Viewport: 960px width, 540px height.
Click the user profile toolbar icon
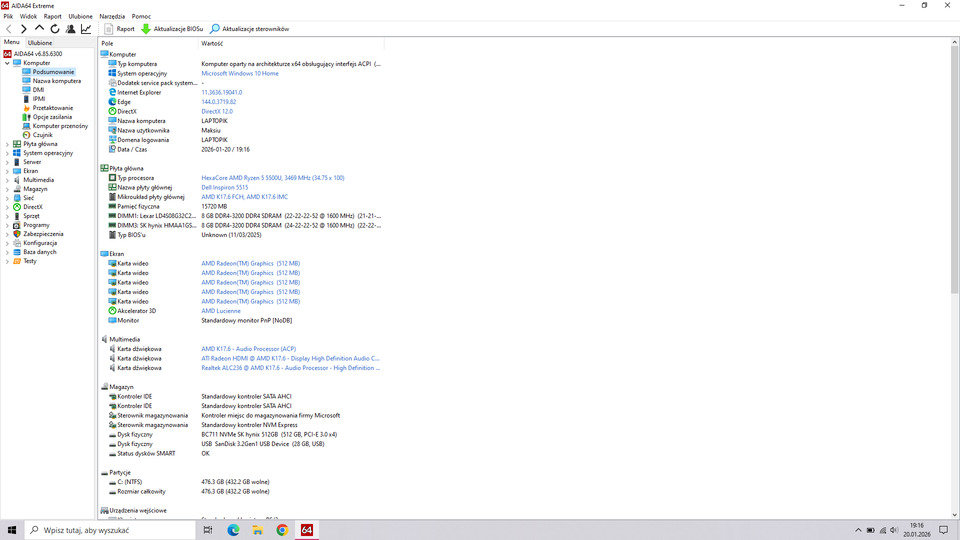tap(70, 29)
